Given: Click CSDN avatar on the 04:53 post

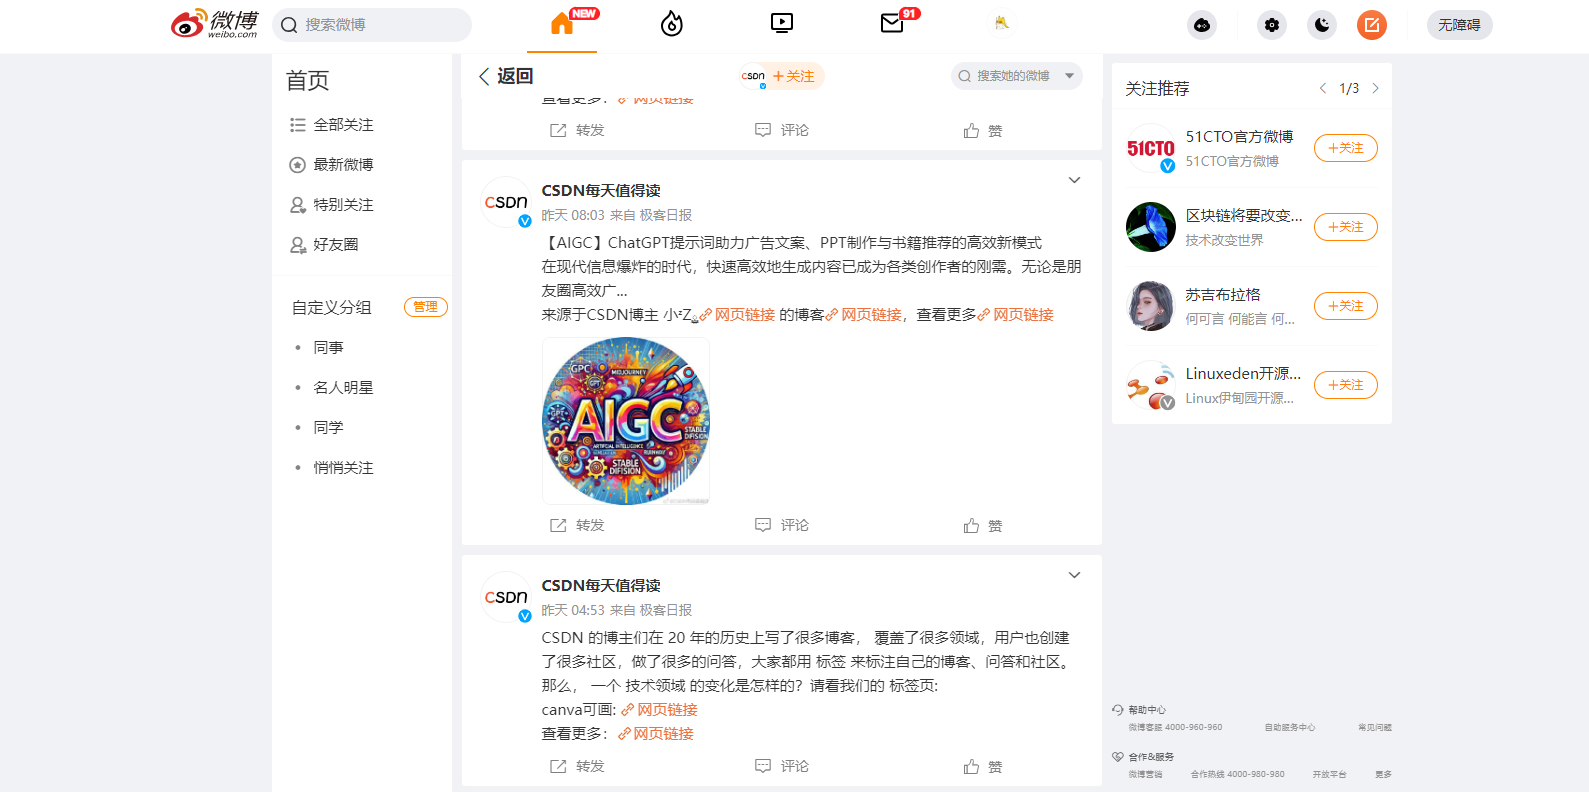Looking at the screenshot, I should 506,597.
